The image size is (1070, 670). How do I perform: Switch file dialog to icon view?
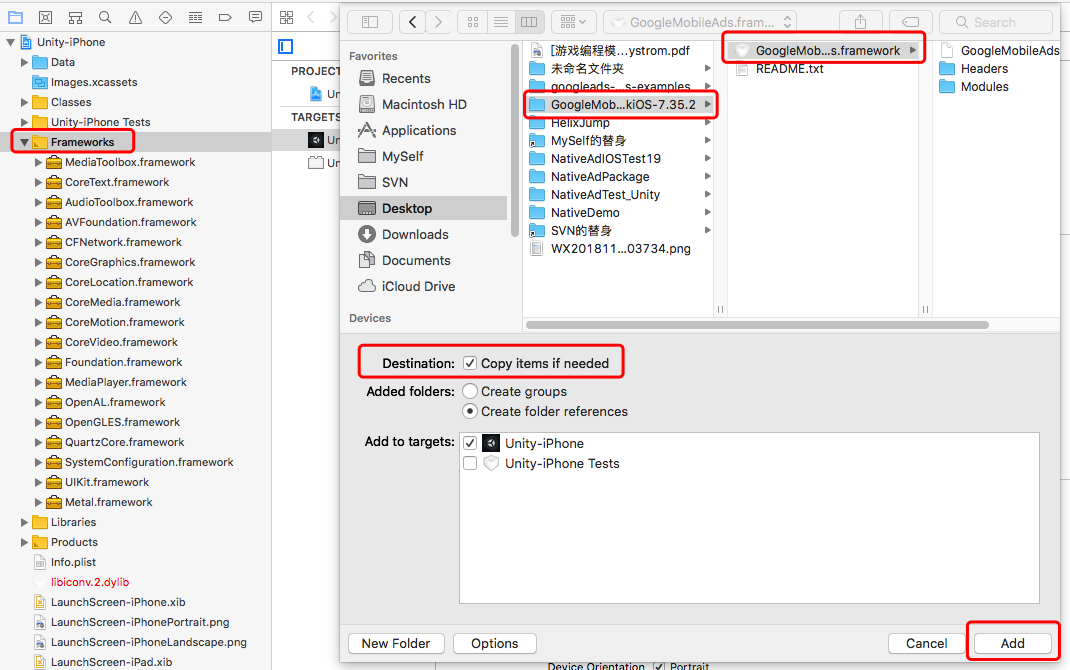tap(472, 23)
